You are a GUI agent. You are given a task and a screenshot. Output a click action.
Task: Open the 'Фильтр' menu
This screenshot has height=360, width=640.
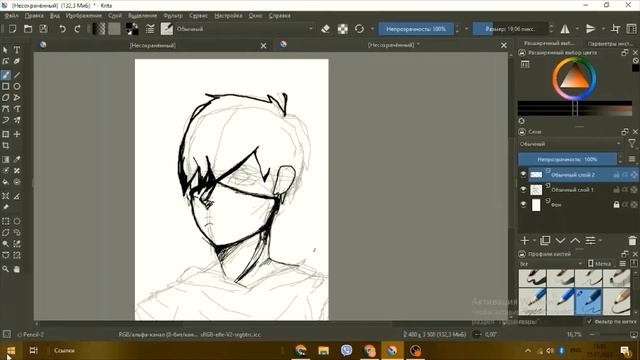pos(173,16)
